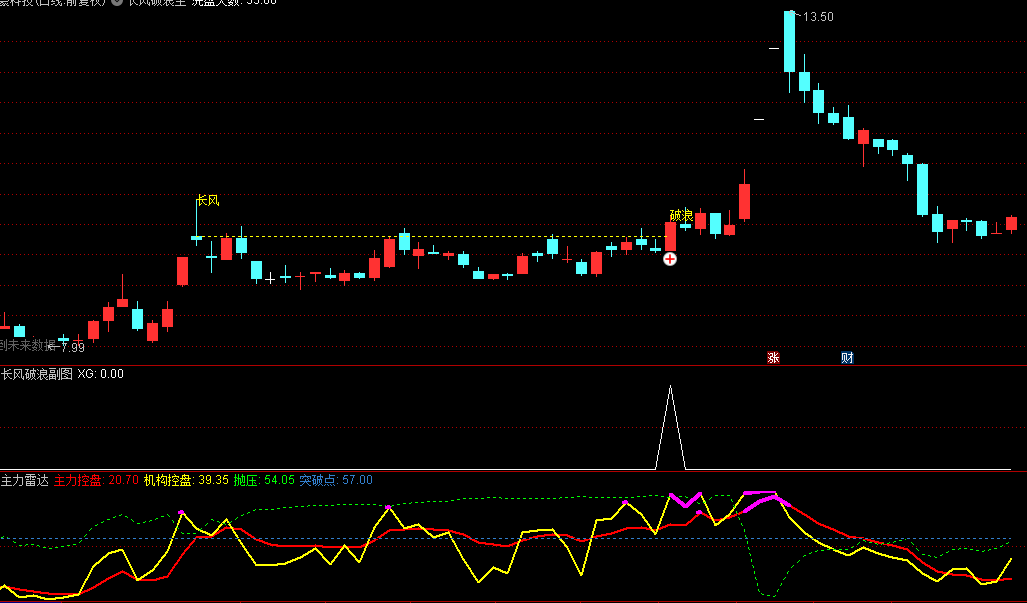Click the red 主力控盘: 20.70 reading
Screen dimensions: 1027x603
click(96, 480)
